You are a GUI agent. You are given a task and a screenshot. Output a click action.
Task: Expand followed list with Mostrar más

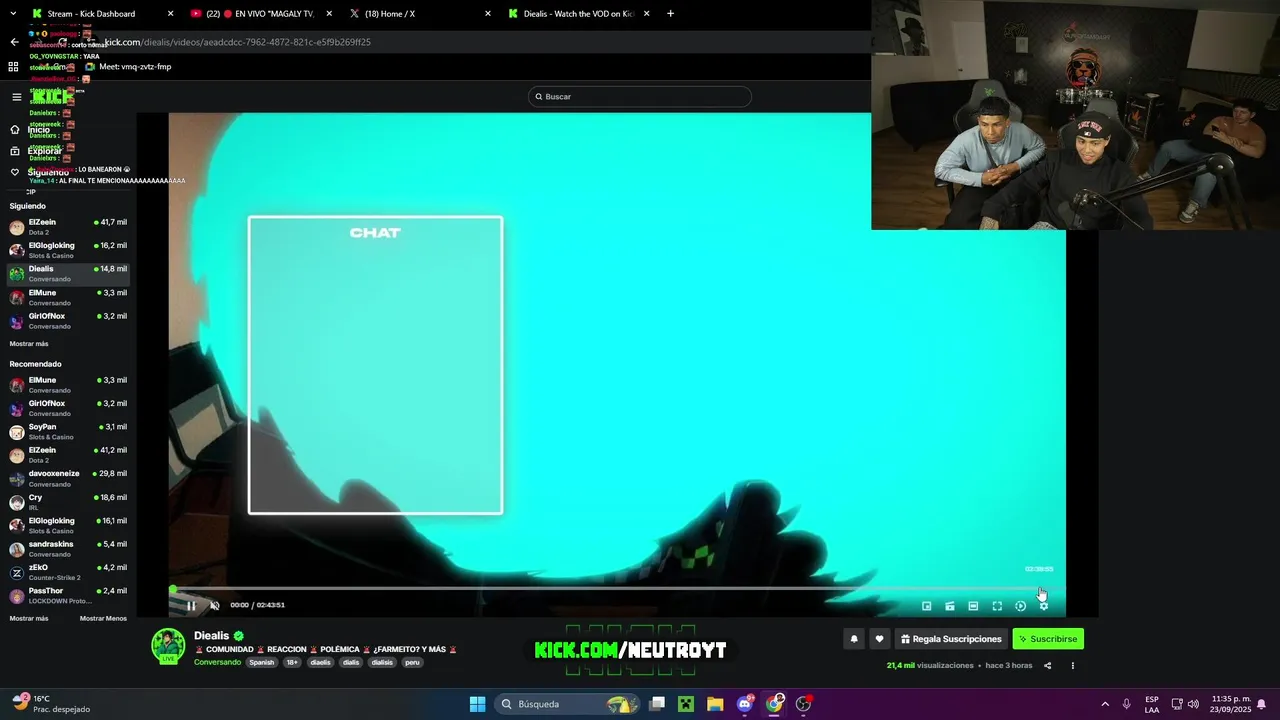pyautogui.click(x=29, y=344)
